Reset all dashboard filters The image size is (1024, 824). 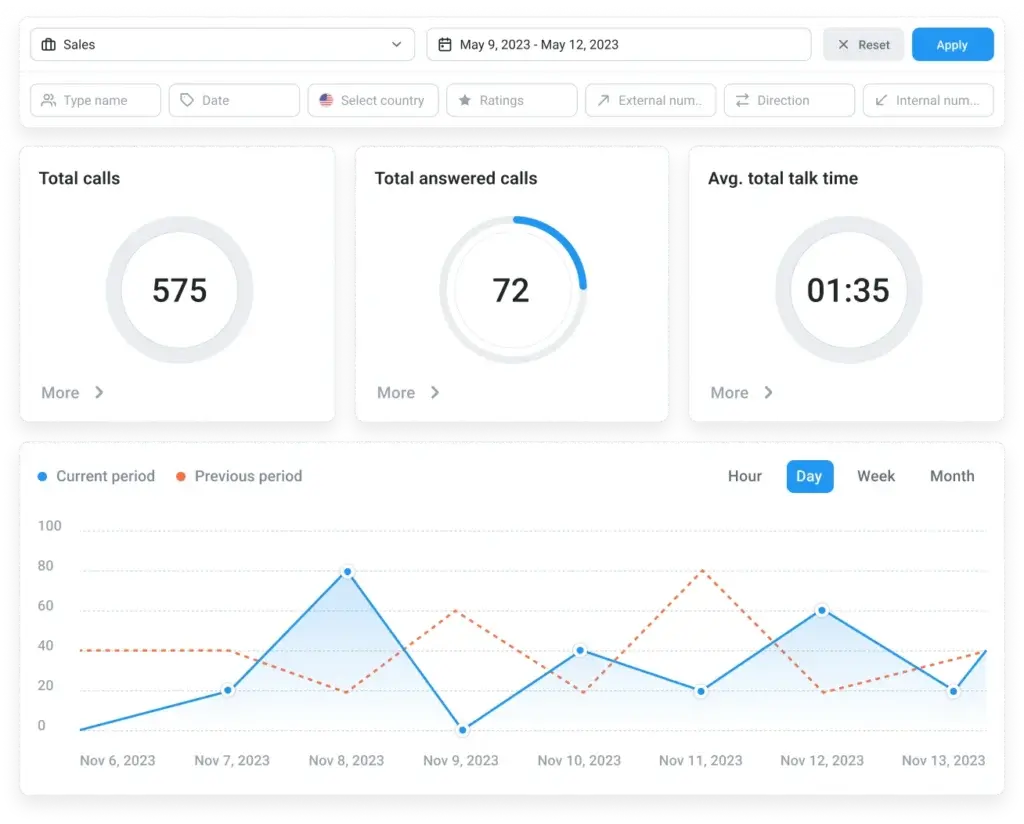[x=862, y=44]
